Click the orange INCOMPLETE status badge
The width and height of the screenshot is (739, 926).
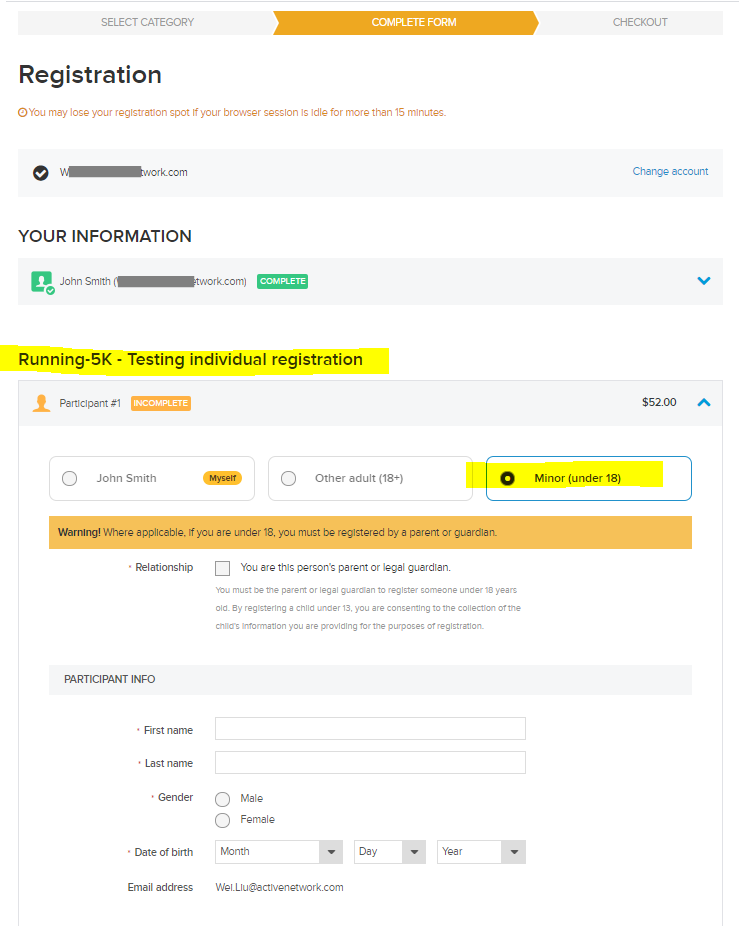pos(161,403)
